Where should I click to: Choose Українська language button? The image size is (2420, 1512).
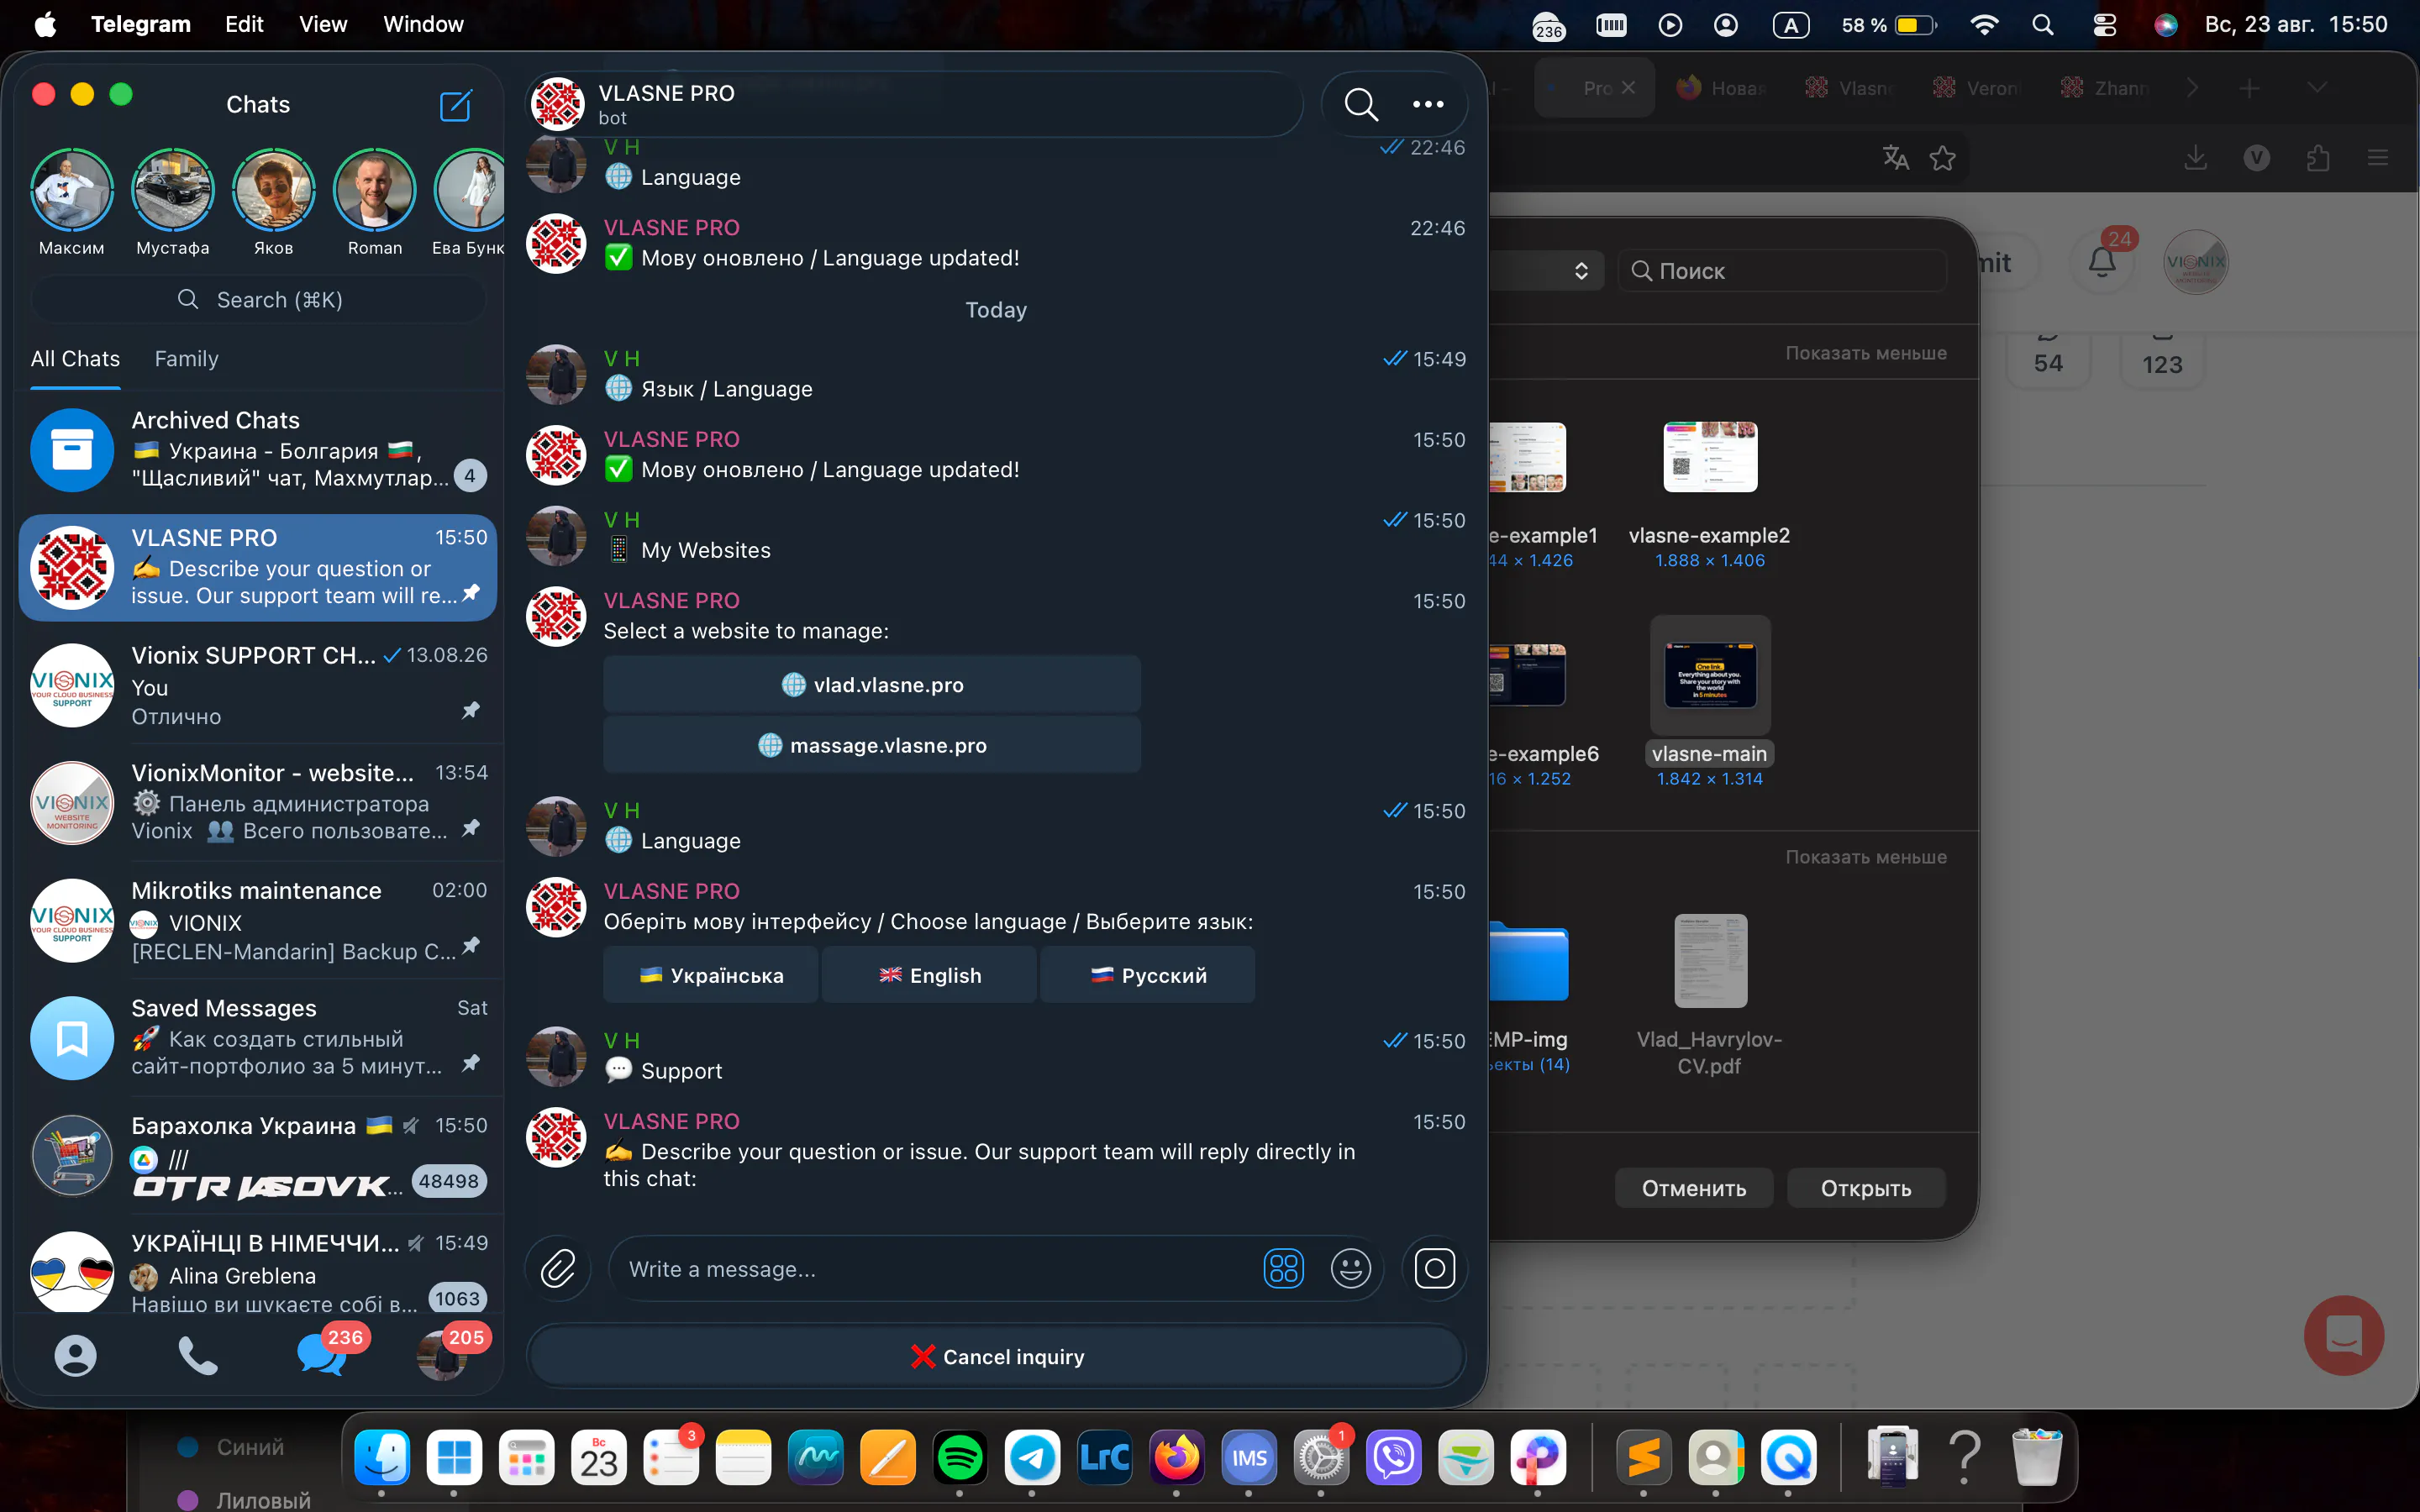coord(711,975)
